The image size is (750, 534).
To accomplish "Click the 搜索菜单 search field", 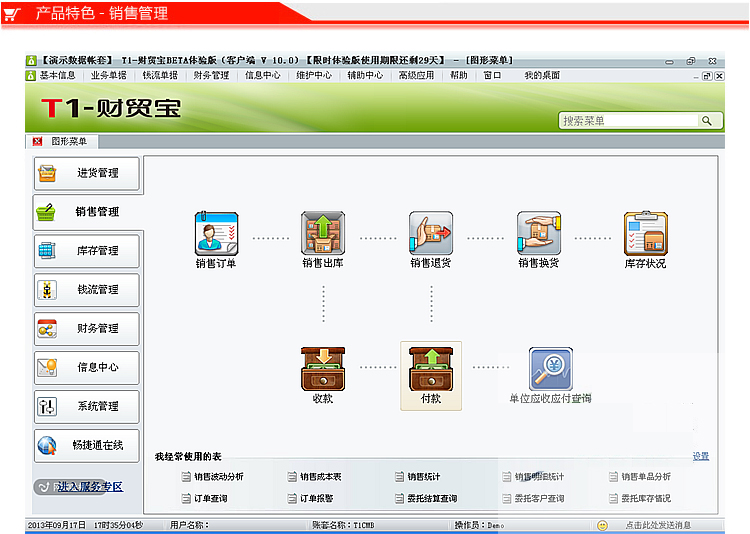I will click(629, 121).
